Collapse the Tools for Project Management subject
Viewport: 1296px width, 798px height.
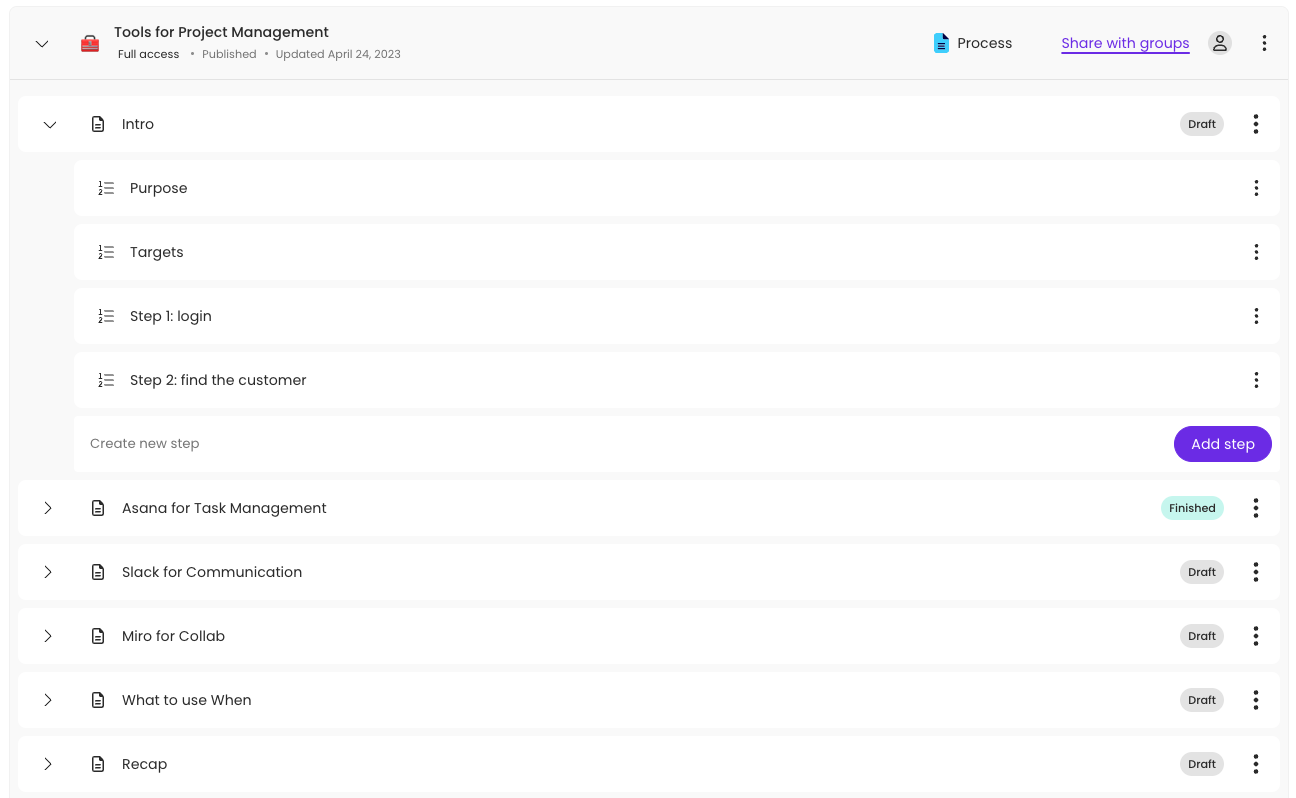tap(42, 44)
